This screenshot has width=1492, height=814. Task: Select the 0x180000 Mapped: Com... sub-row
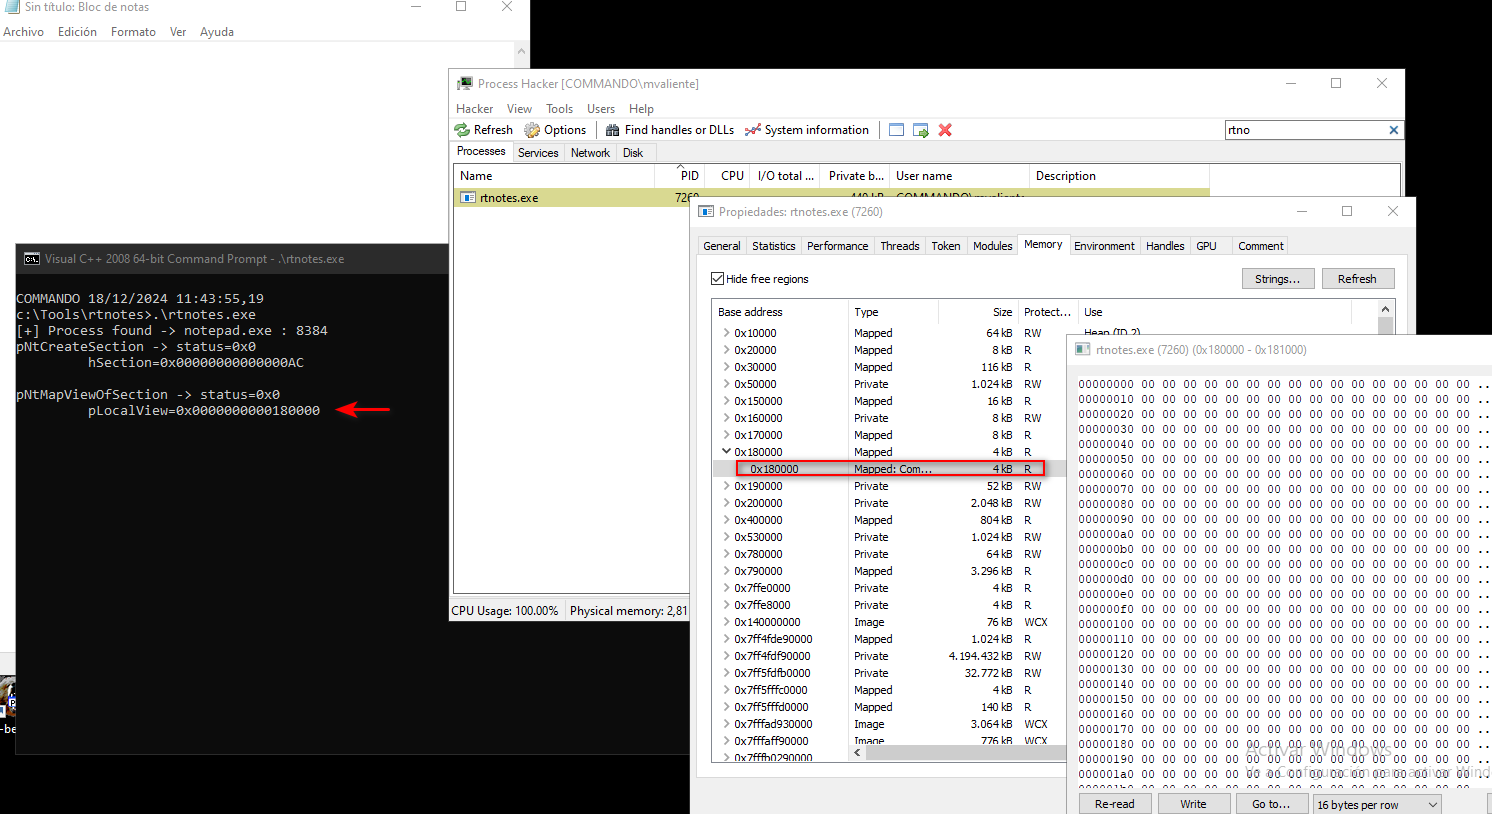click(x=889, y=469)
